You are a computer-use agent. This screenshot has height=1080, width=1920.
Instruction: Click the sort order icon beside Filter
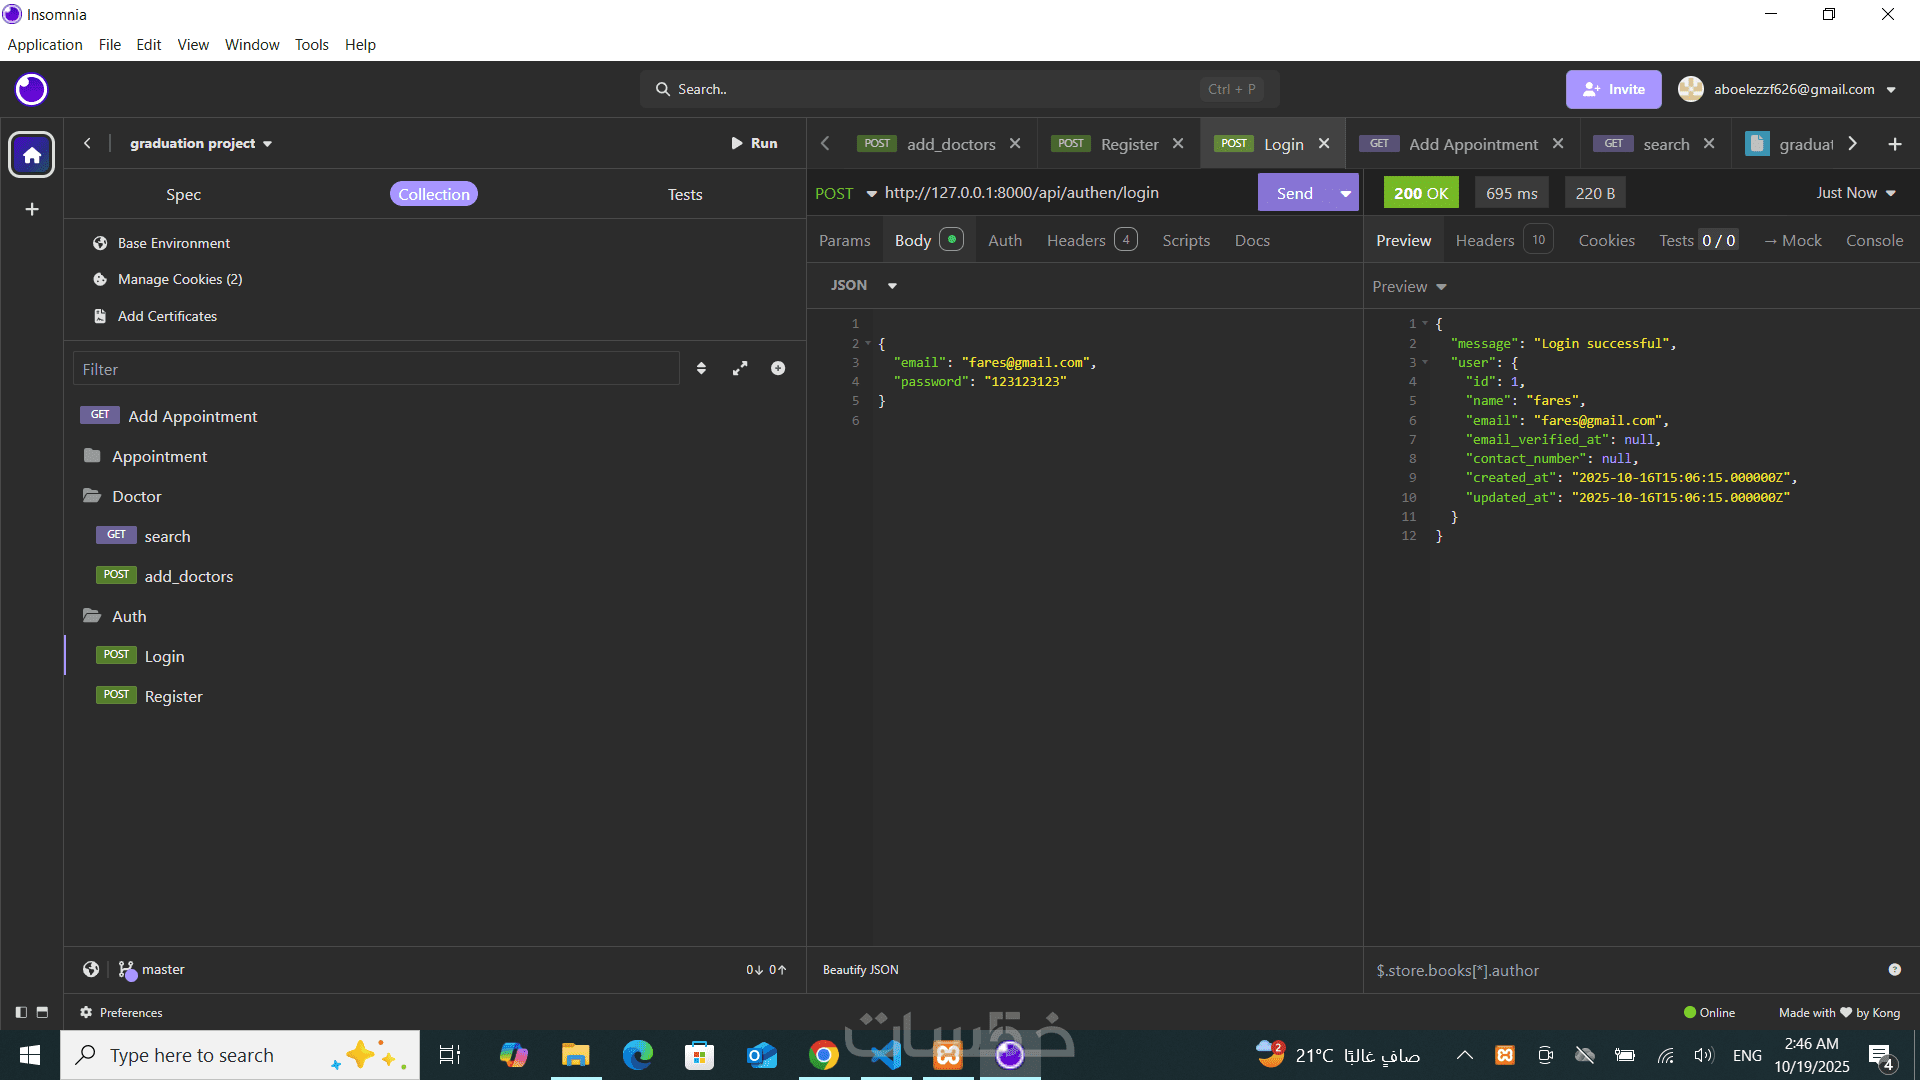[x=701, y=369]
